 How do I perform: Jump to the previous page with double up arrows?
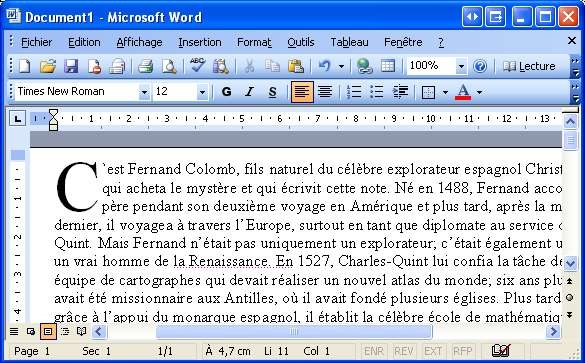click(570, 281)
